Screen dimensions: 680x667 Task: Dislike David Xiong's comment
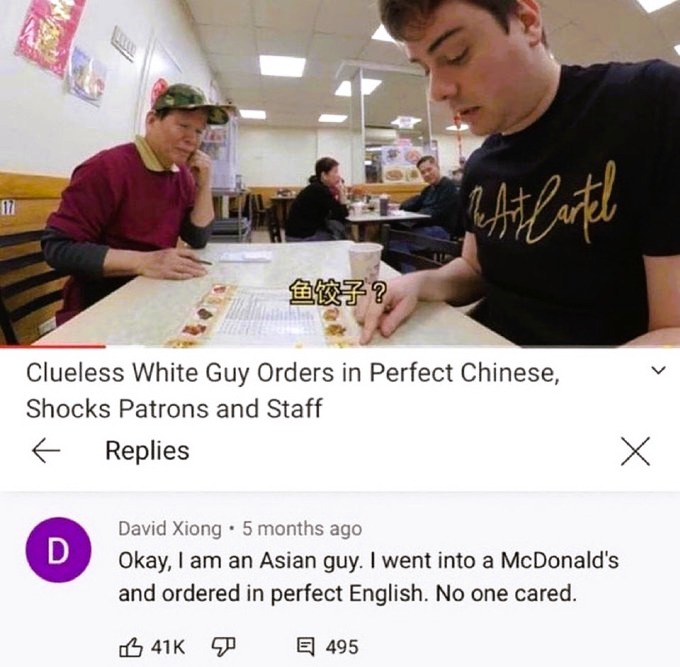[x=223, y=647]
